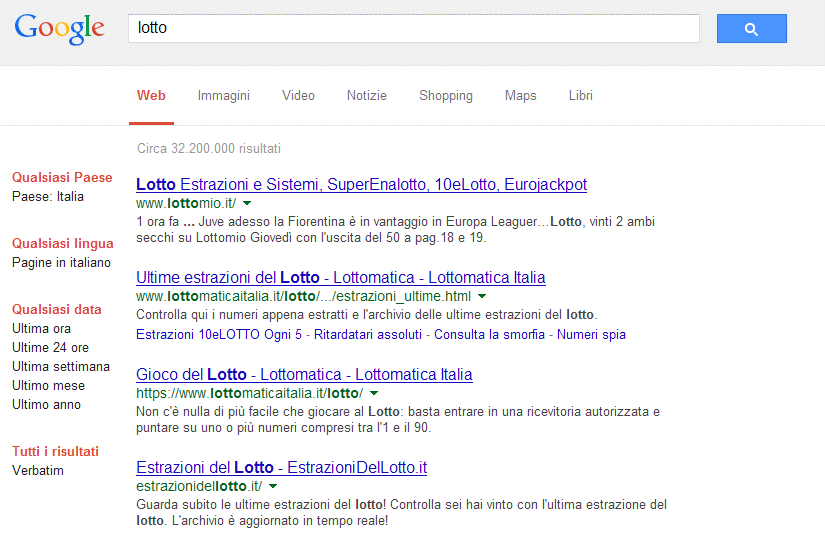Filter results to "Ultime 24 ore"
Screen dimensions: 825x552
click(51, 348)
